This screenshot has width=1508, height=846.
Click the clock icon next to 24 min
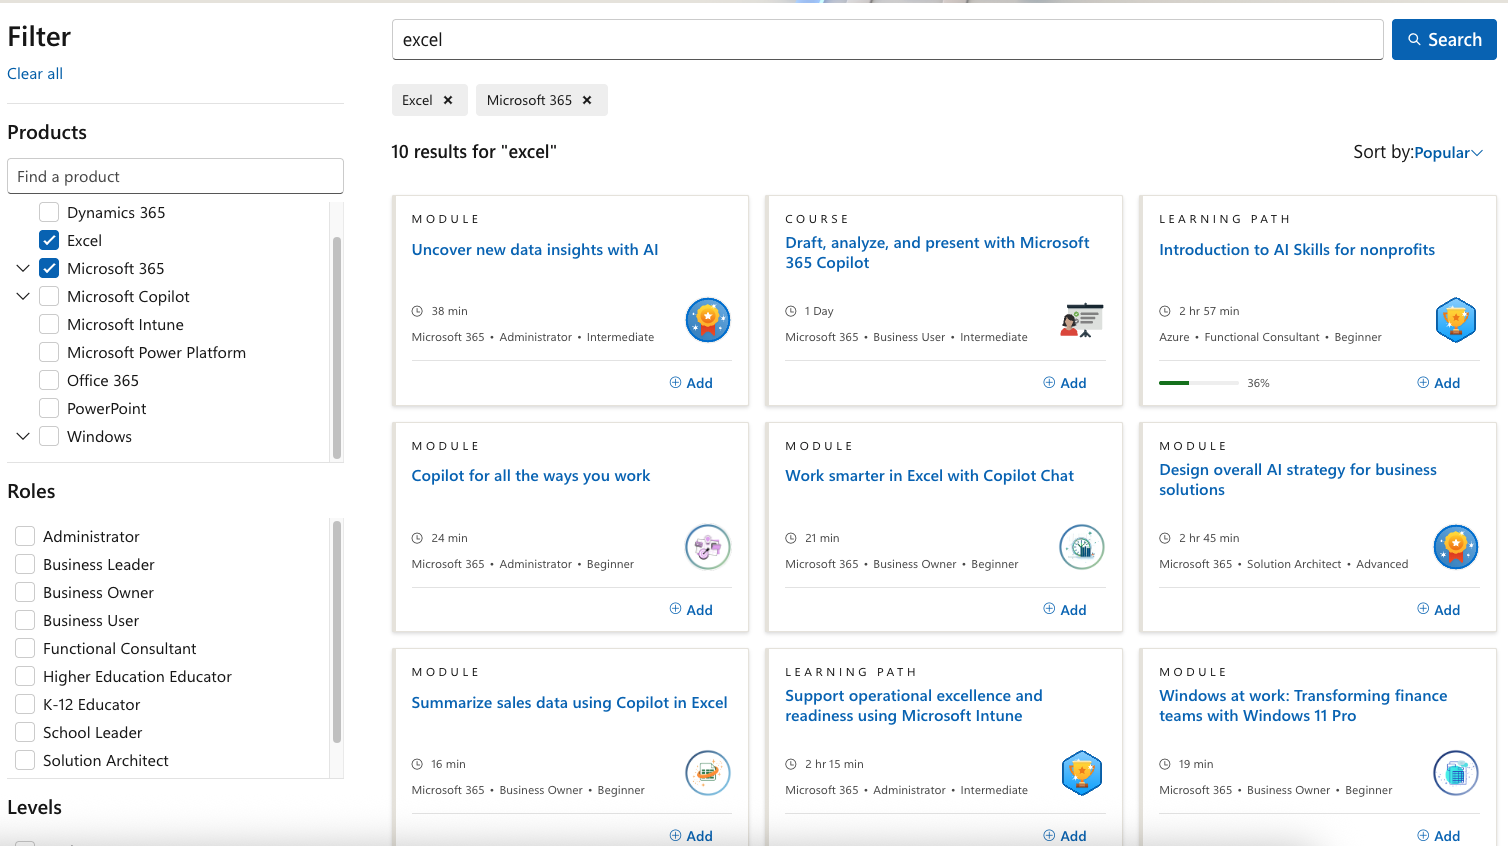click(418, 538)
